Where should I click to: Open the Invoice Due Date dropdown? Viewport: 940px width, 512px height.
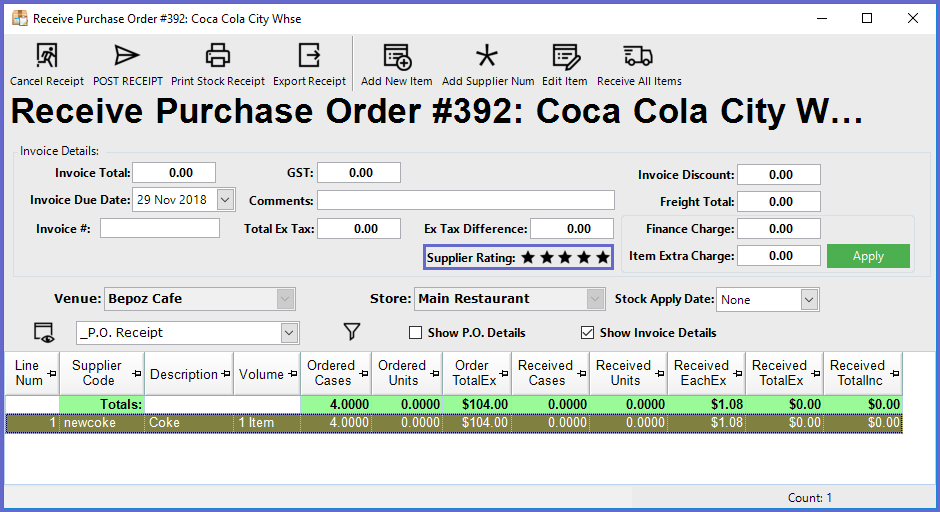[x=224, y=200]
